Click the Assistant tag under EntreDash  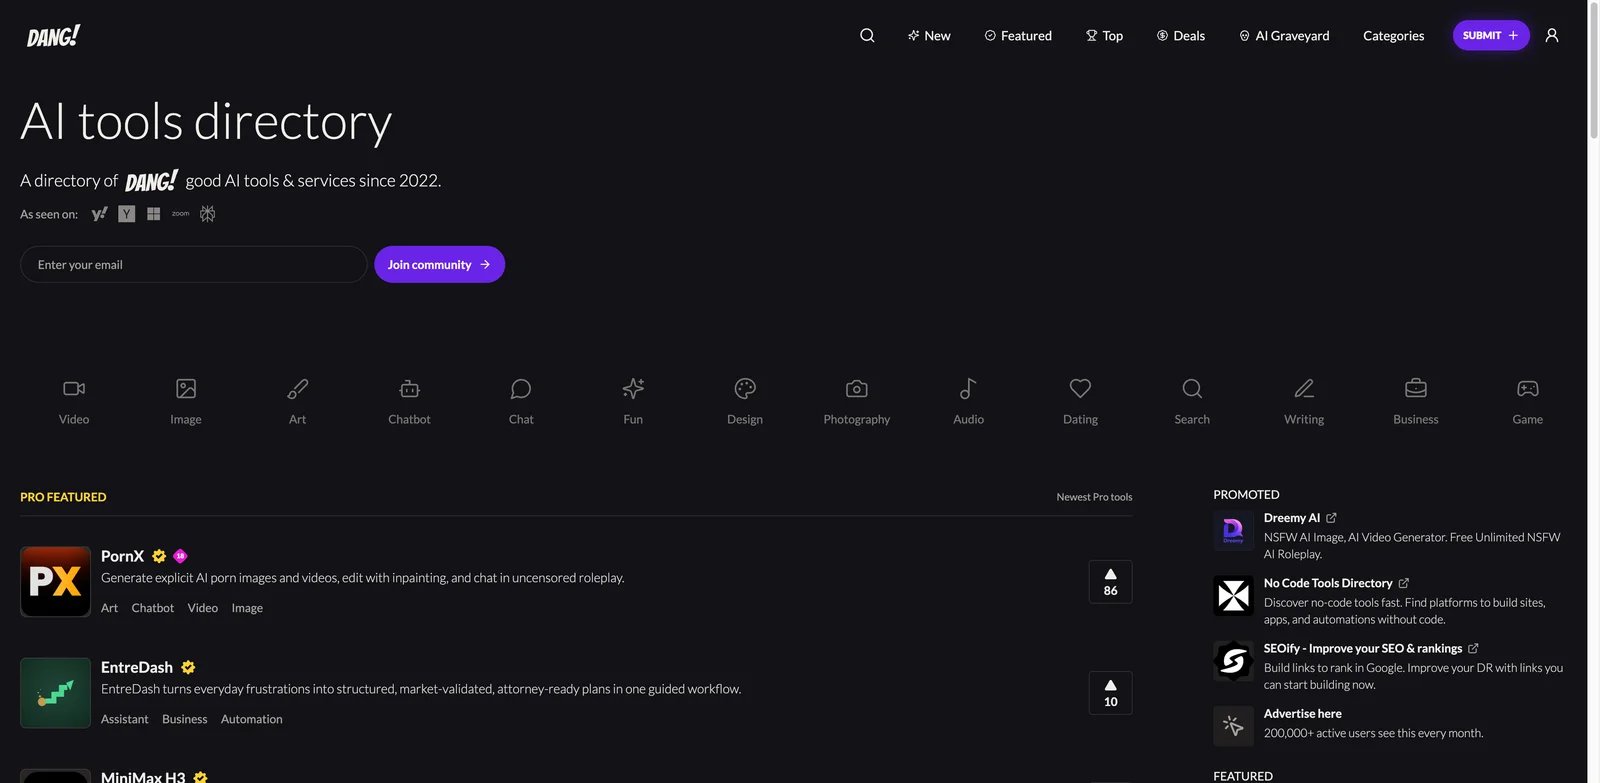pos(124,719)
